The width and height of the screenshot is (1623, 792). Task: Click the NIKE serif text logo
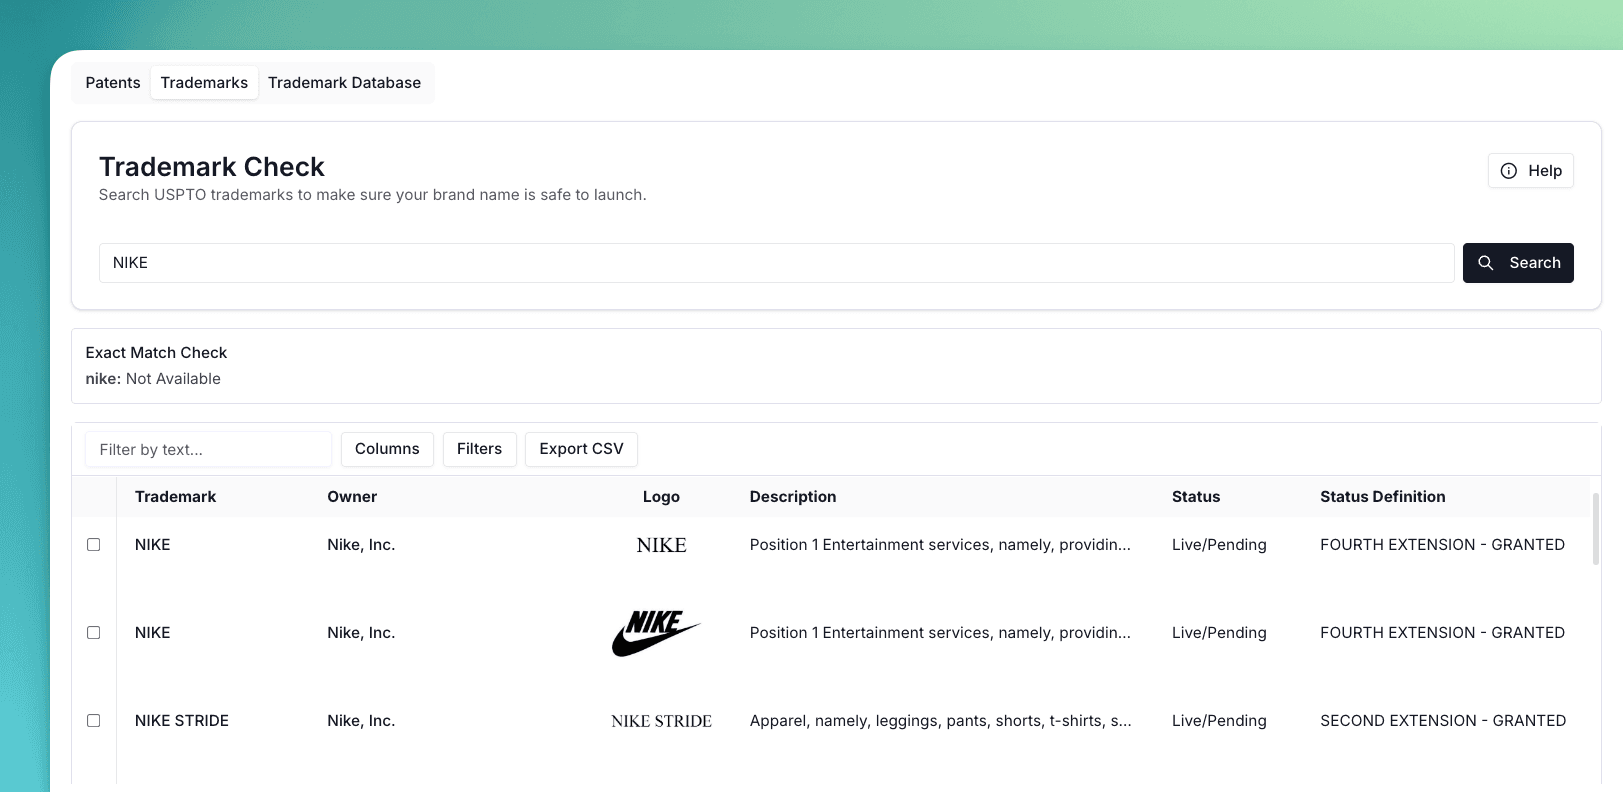coord(661,545)
